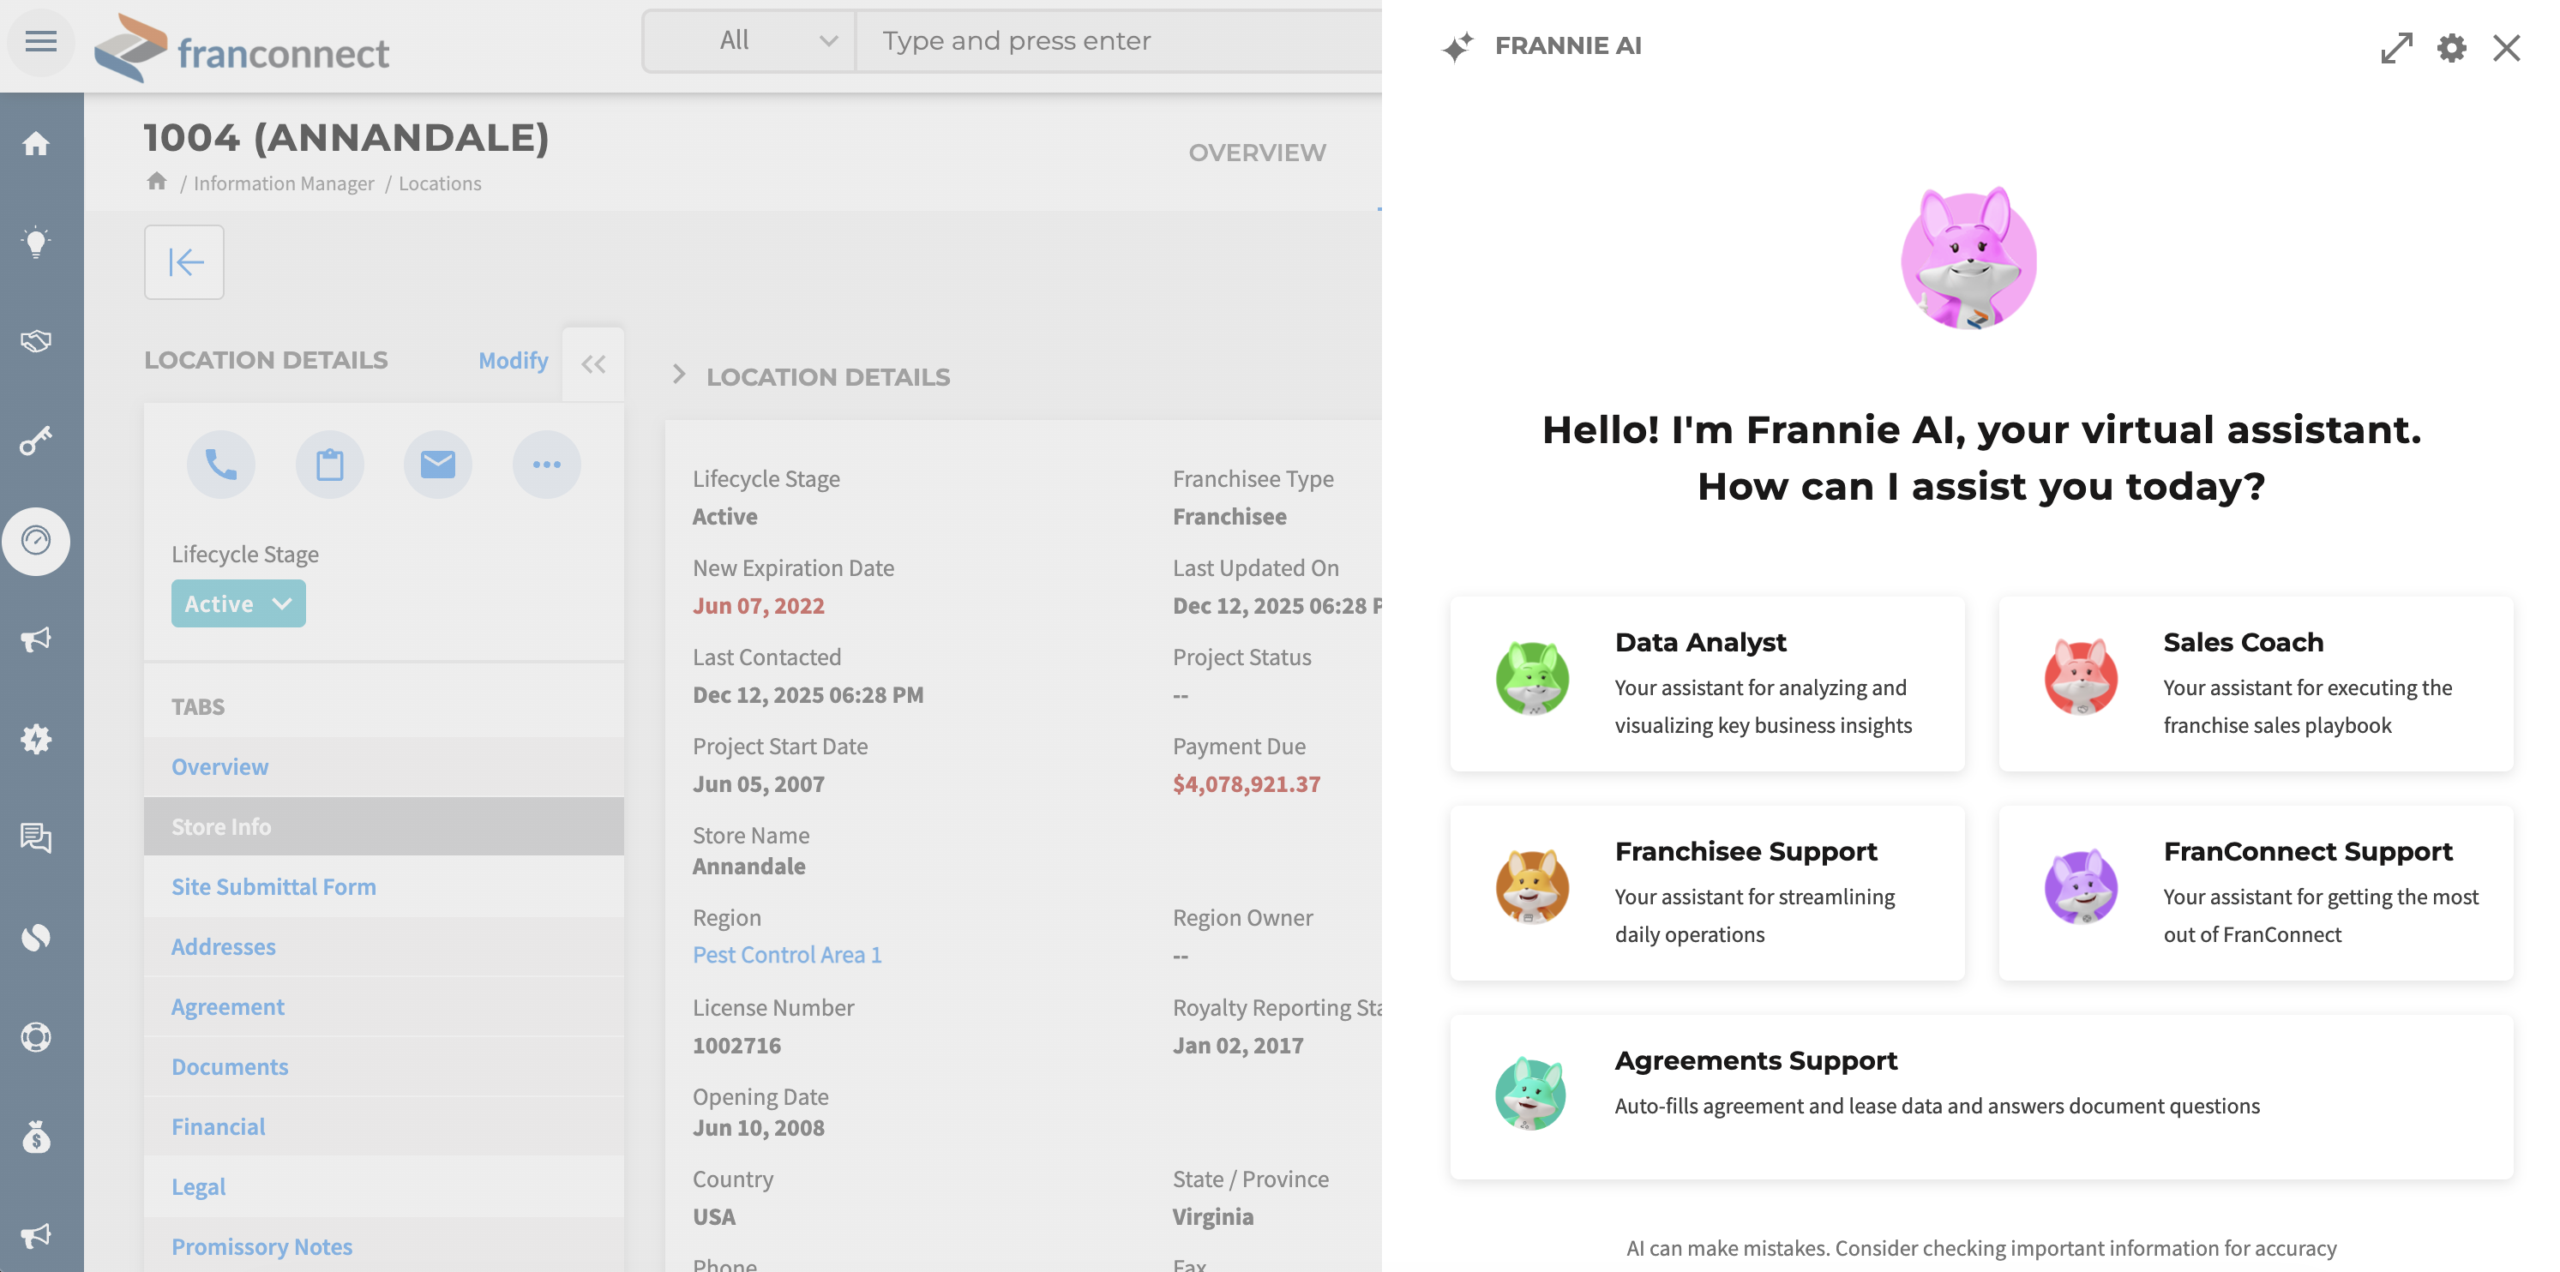Open the All search filter dropdown
The width and height of the screenshot is (2560, 1272).
click(750, 41)
